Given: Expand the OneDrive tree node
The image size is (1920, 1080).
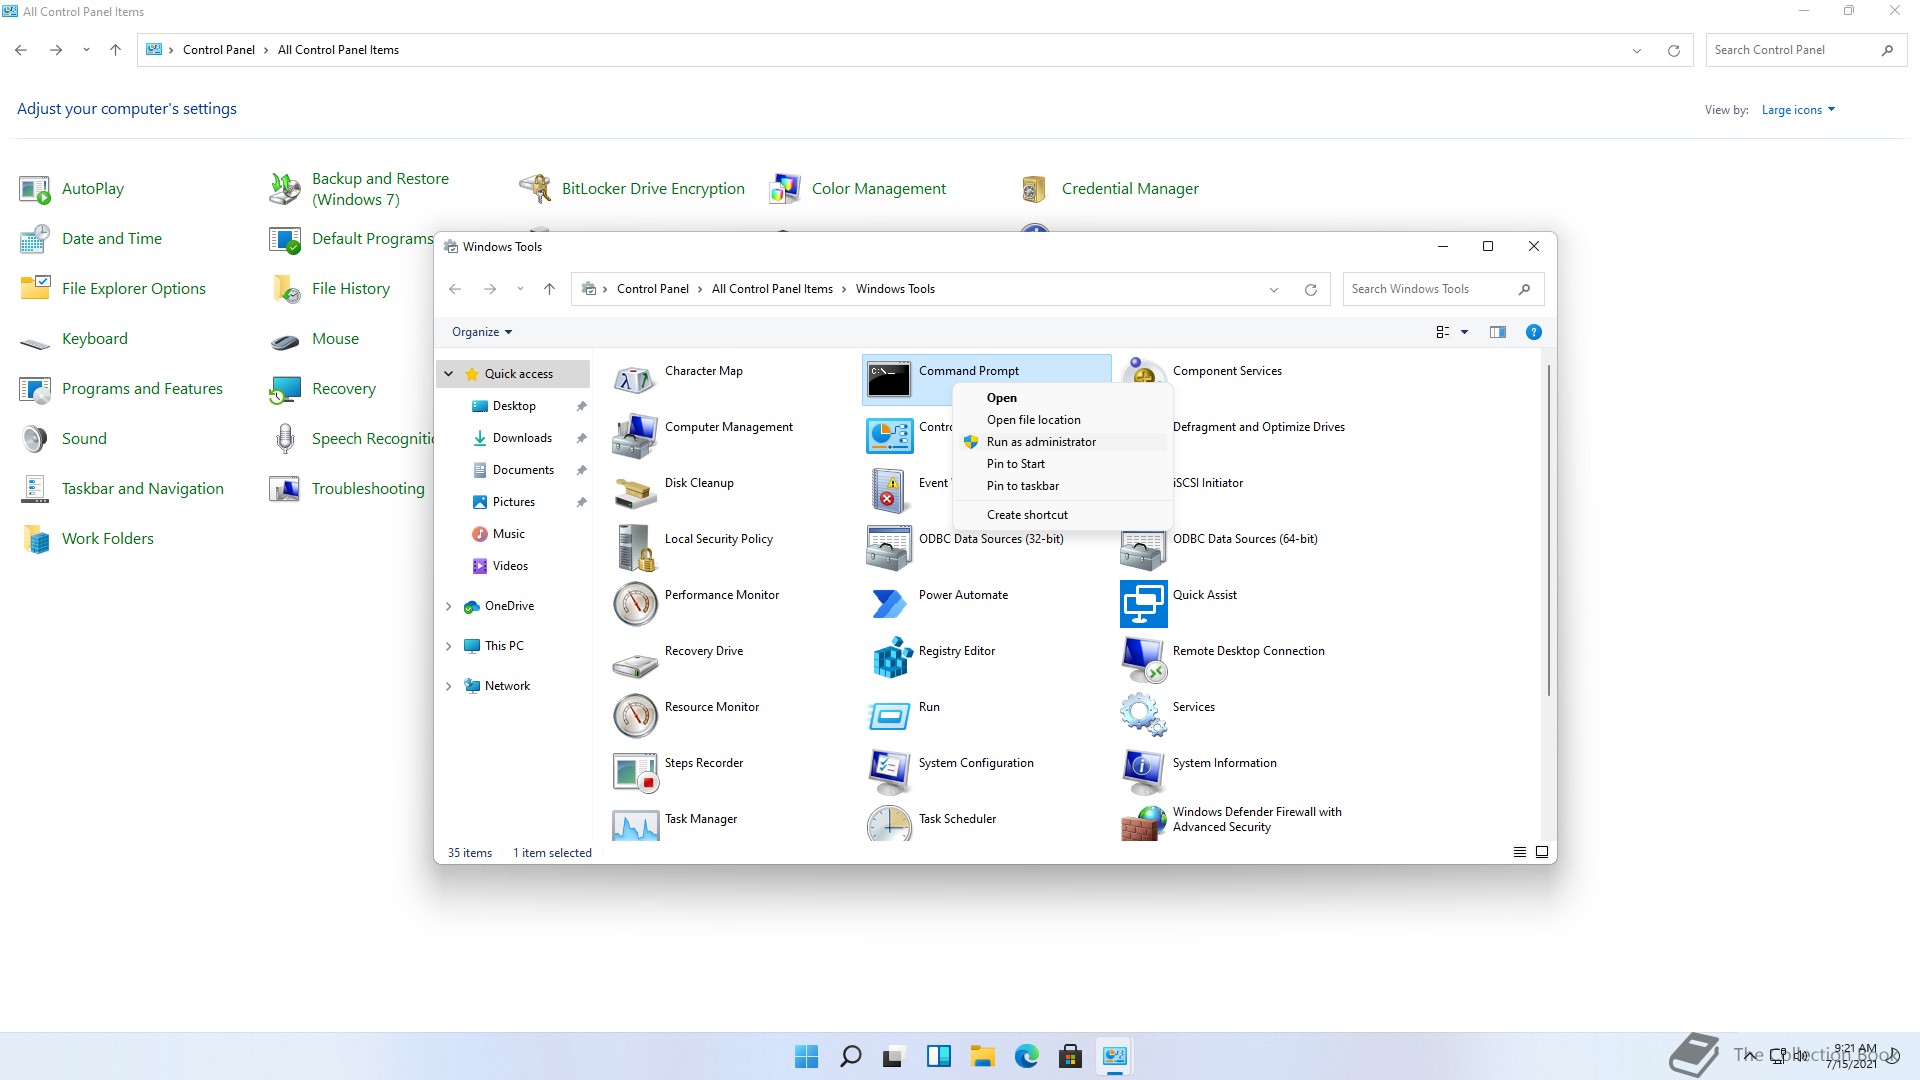Looking at the screenshot, I should 449,606.
